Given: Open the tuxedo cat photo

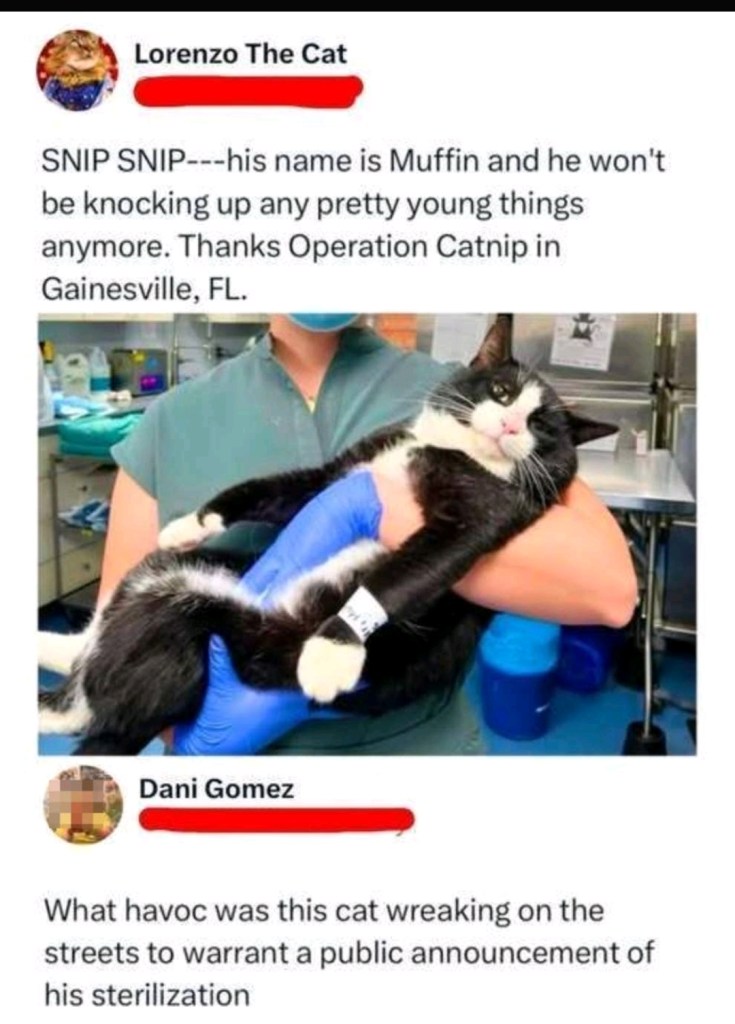Looking at the screenshot, I should click(x=367, y=534).
